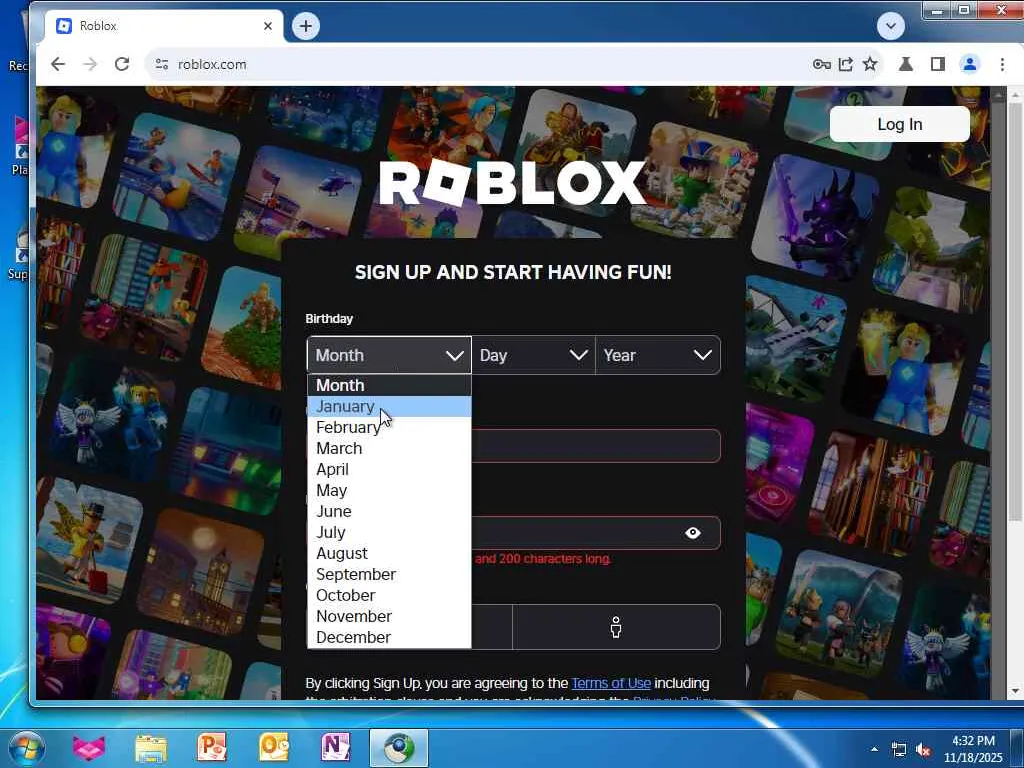Select September from the month list
The image size is (1024, 768).
[389, 574]
